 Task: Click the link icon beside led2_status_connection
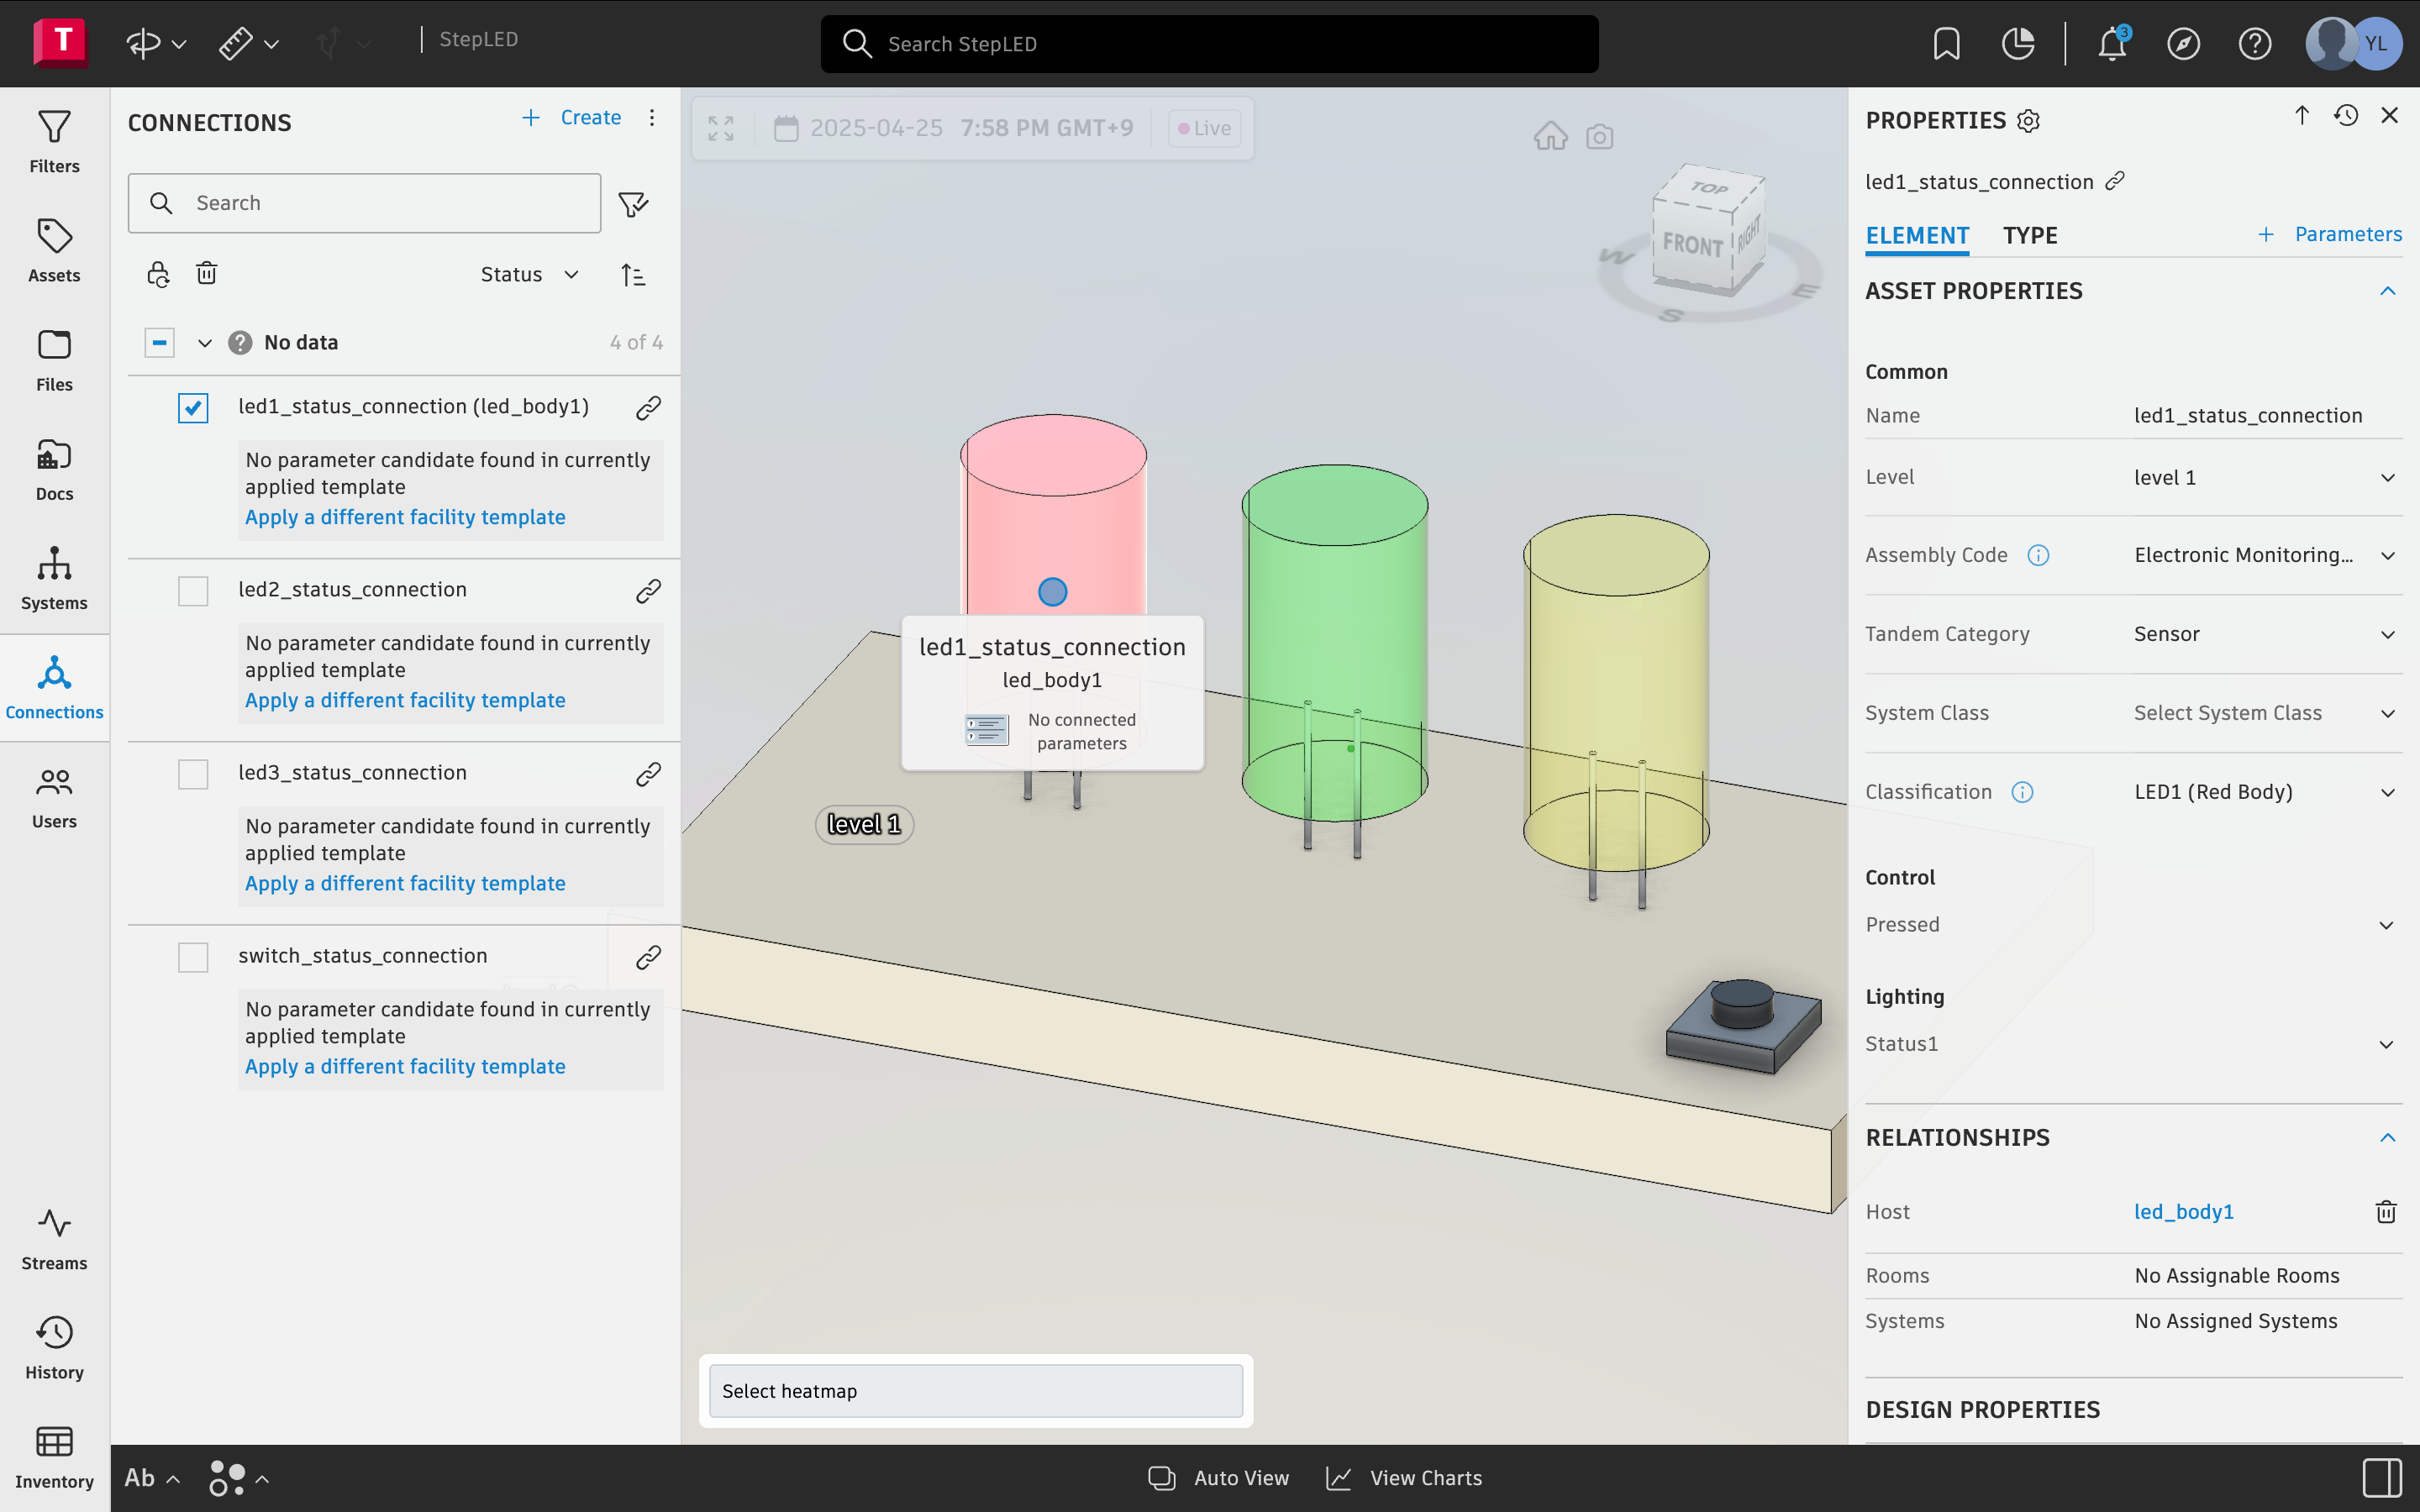pos(648,591)
